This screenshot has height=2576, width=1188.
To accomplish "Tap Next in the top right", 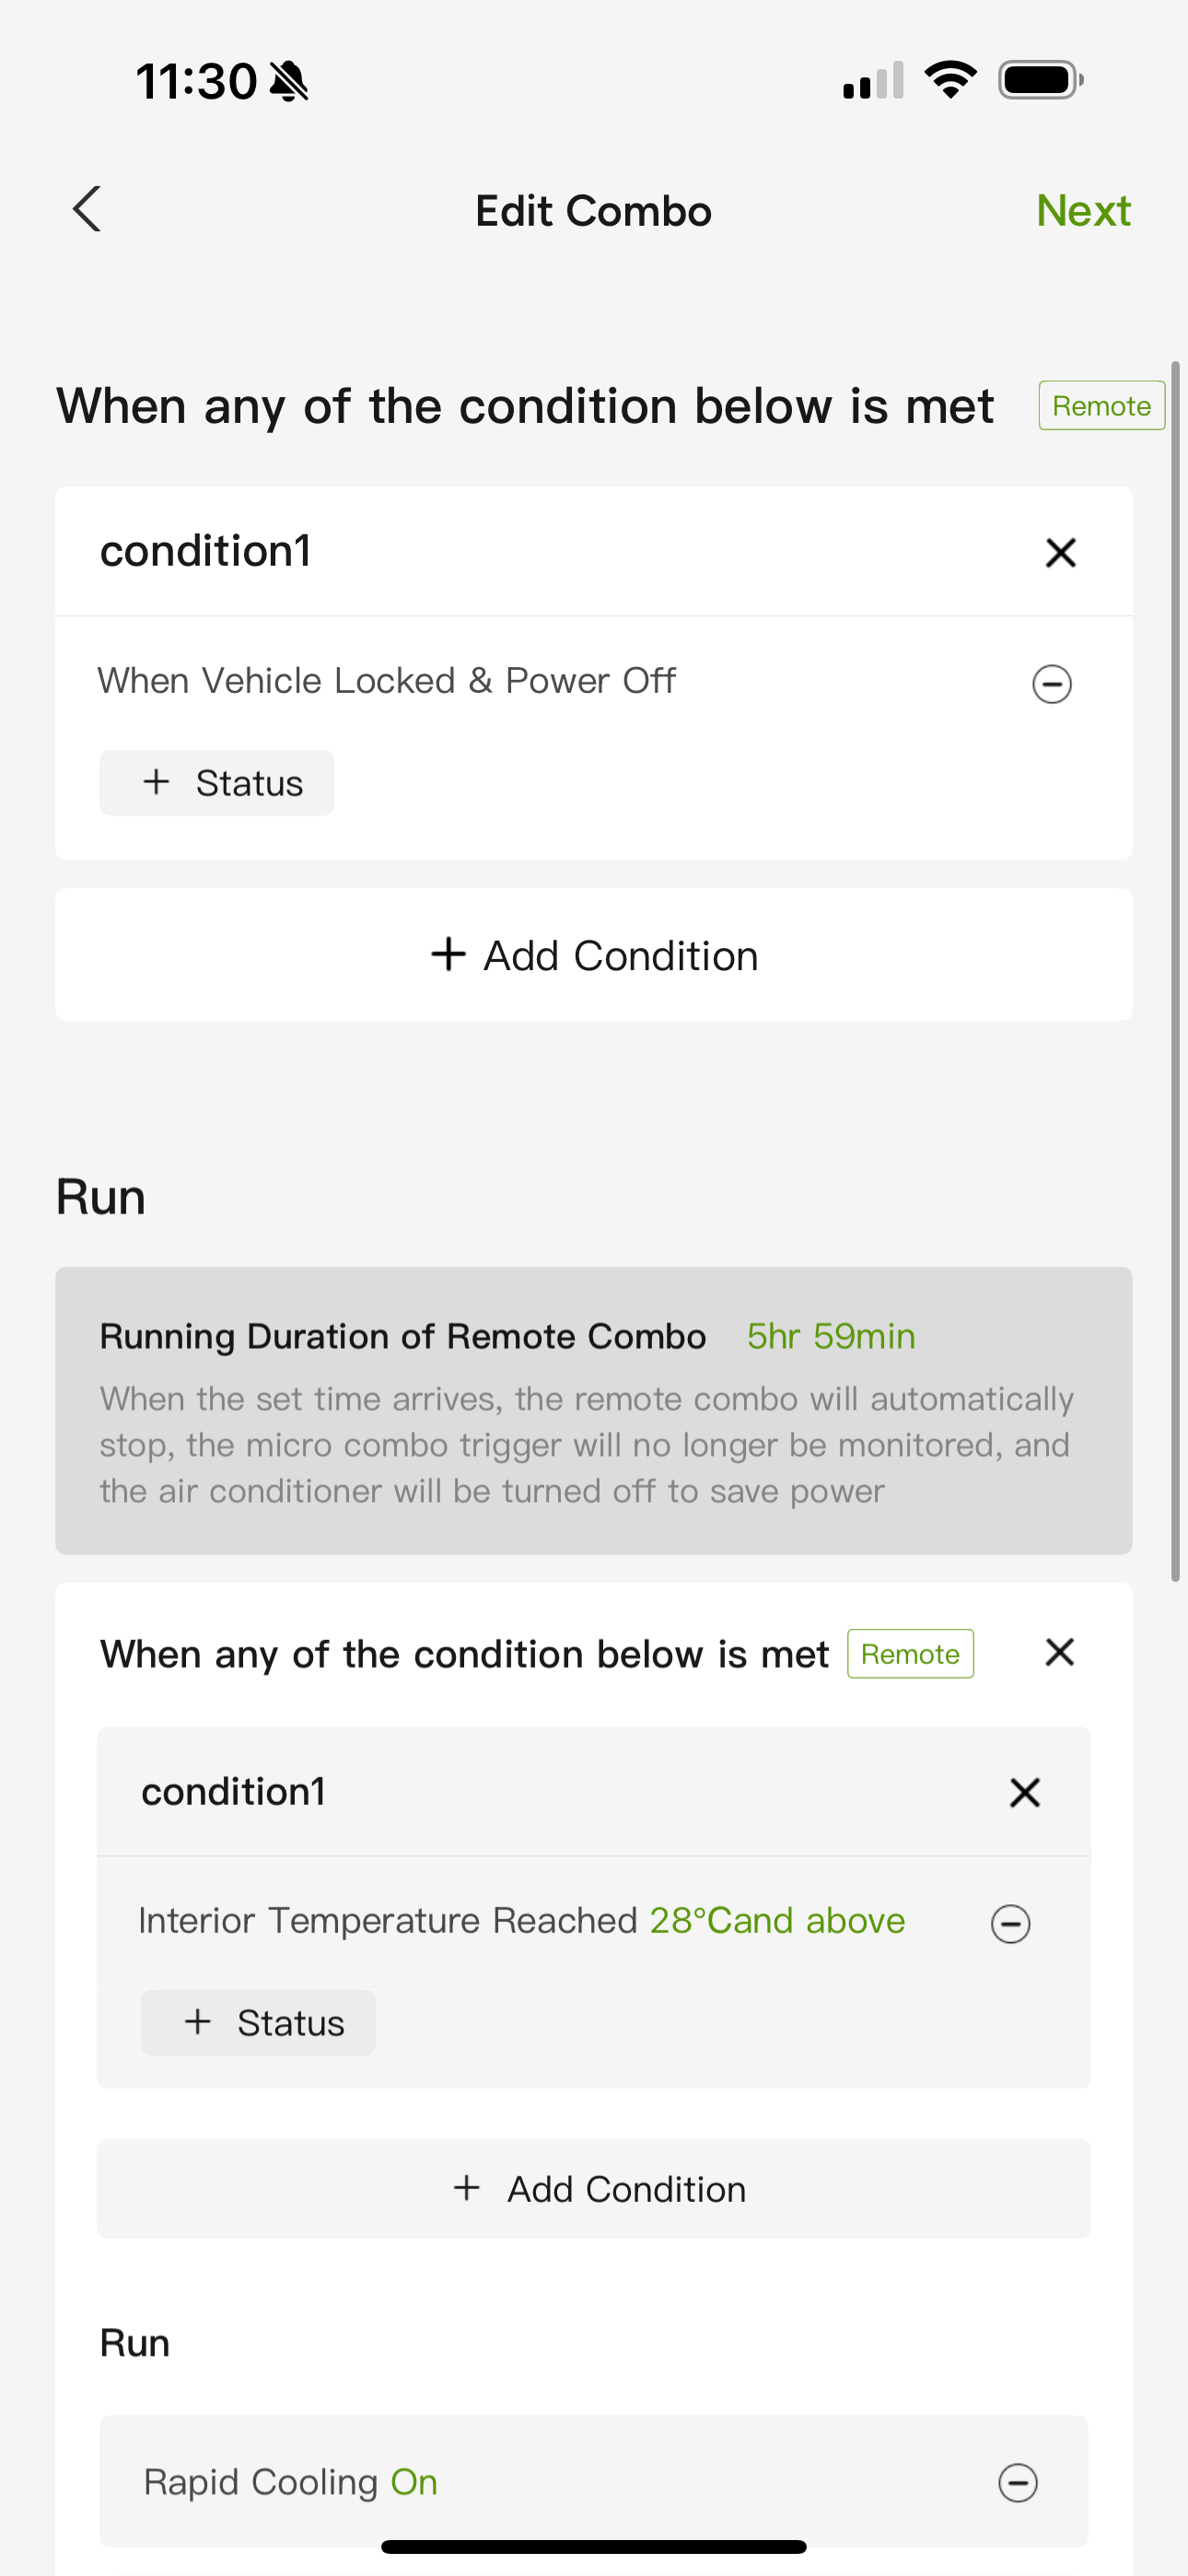I will pos(1083,210).
